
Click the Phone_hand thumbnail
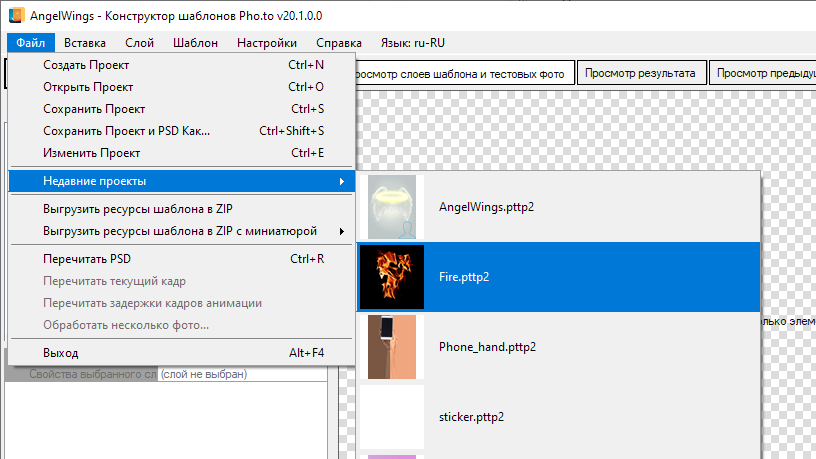point(392,347)
